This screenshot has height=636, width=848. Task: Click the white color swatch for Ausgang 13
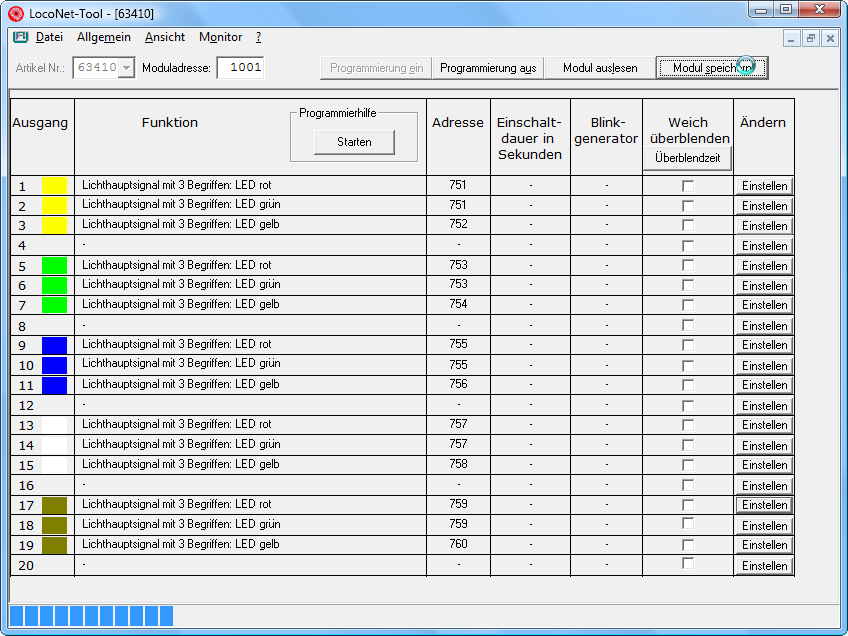(x=55, y=425)
